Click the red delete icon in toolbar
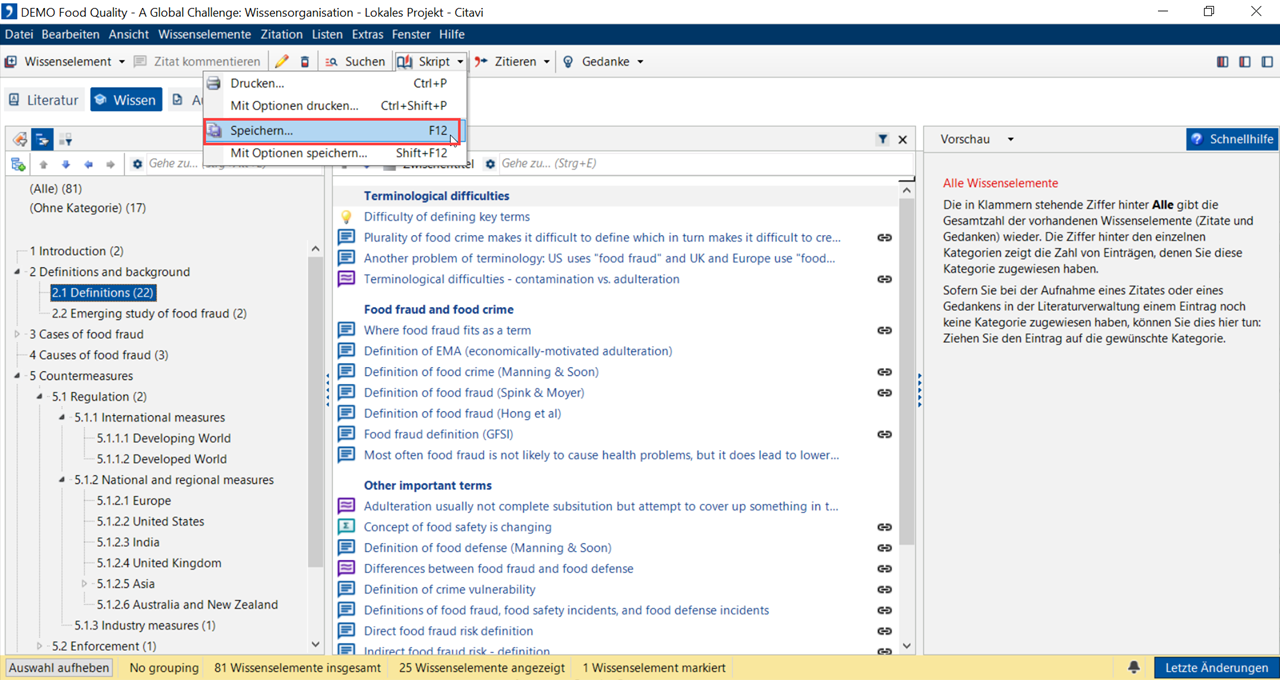The width and height of the screenshot is (1280, 680). click(x=305, y=62)
